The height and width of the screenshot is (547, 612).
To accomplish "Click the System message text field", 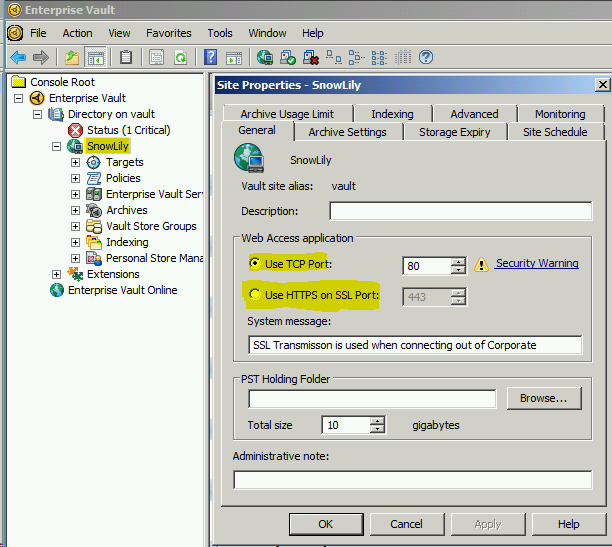I will point(415,345).
